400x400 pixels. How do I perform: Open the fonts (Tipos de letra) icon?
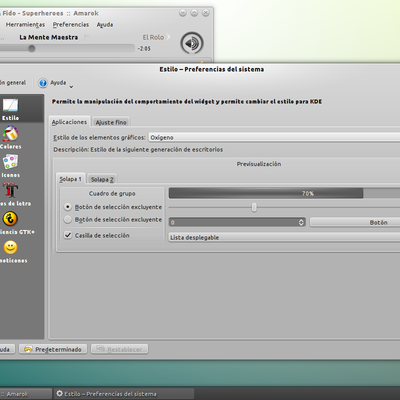click(10, 190)
